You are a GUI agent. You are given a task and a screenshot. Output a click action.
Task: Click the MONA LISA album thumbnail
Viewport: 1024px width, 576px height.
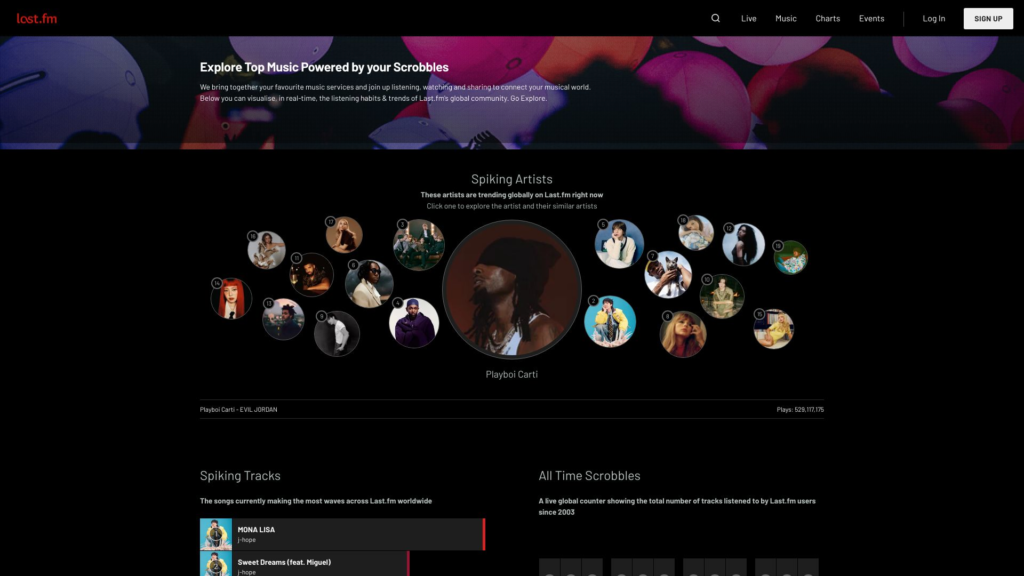click(x=216, y=534)
